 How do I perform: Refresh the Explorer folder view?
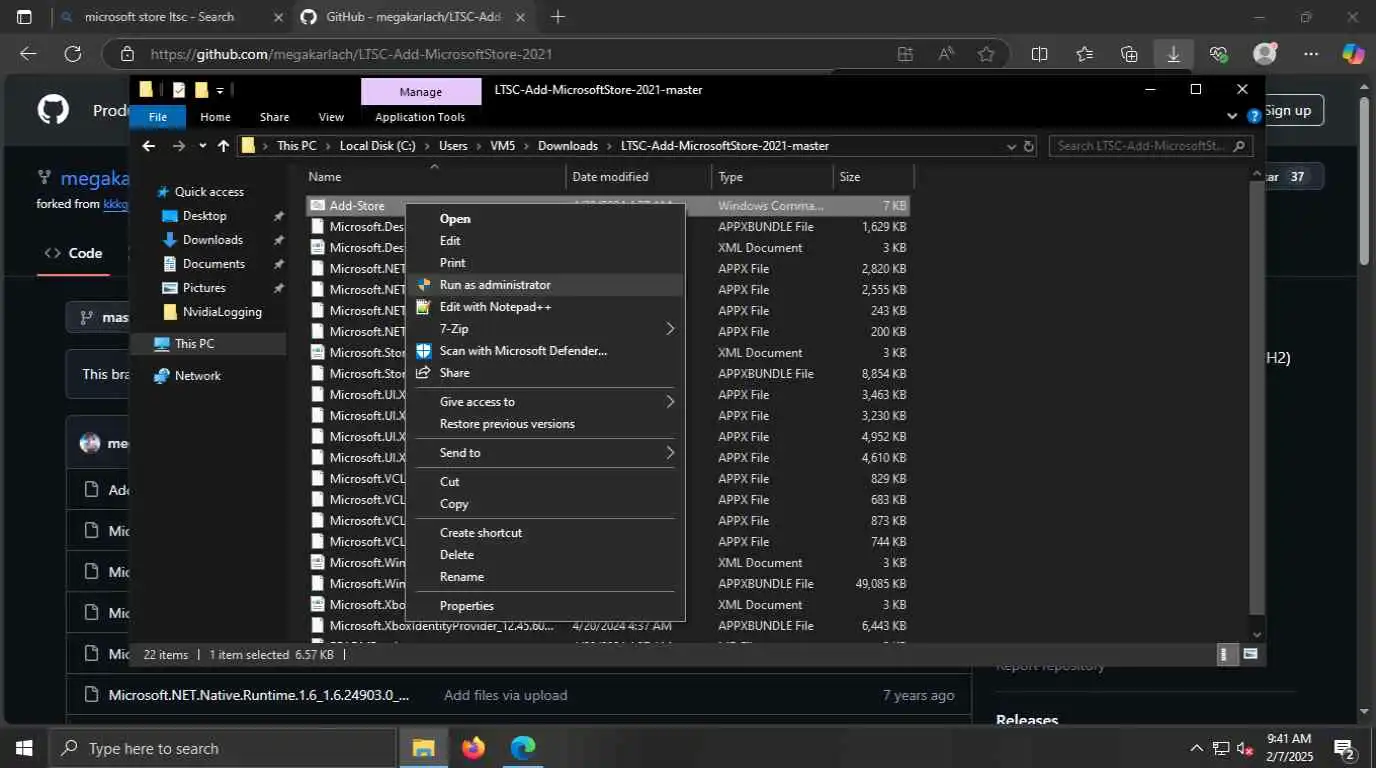(1029, 146)
